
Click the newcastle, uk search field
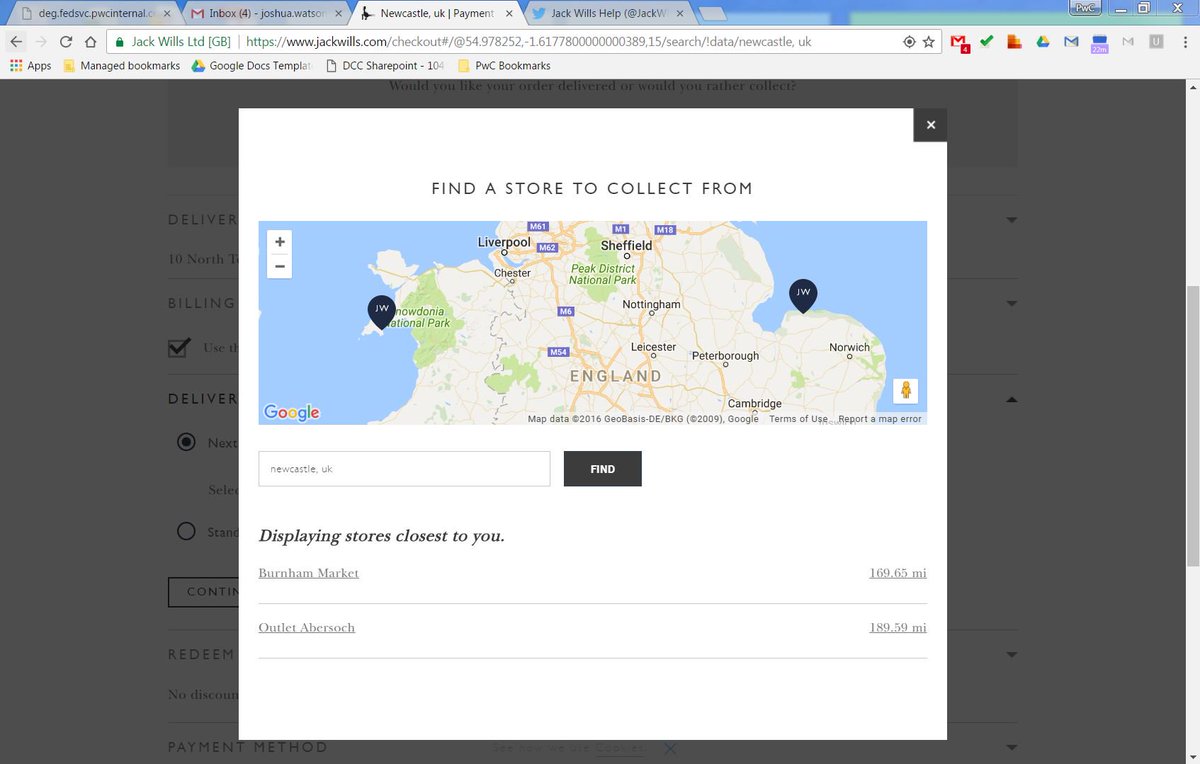404,469
